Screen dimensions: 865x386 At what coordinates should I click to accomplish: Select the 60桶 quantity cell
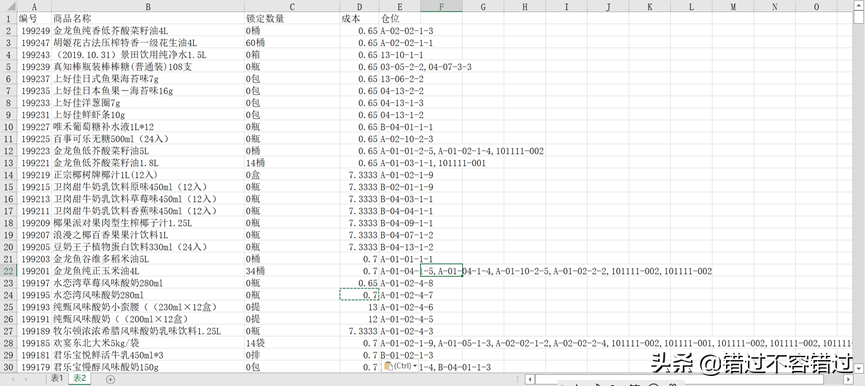tap(292, 42)
